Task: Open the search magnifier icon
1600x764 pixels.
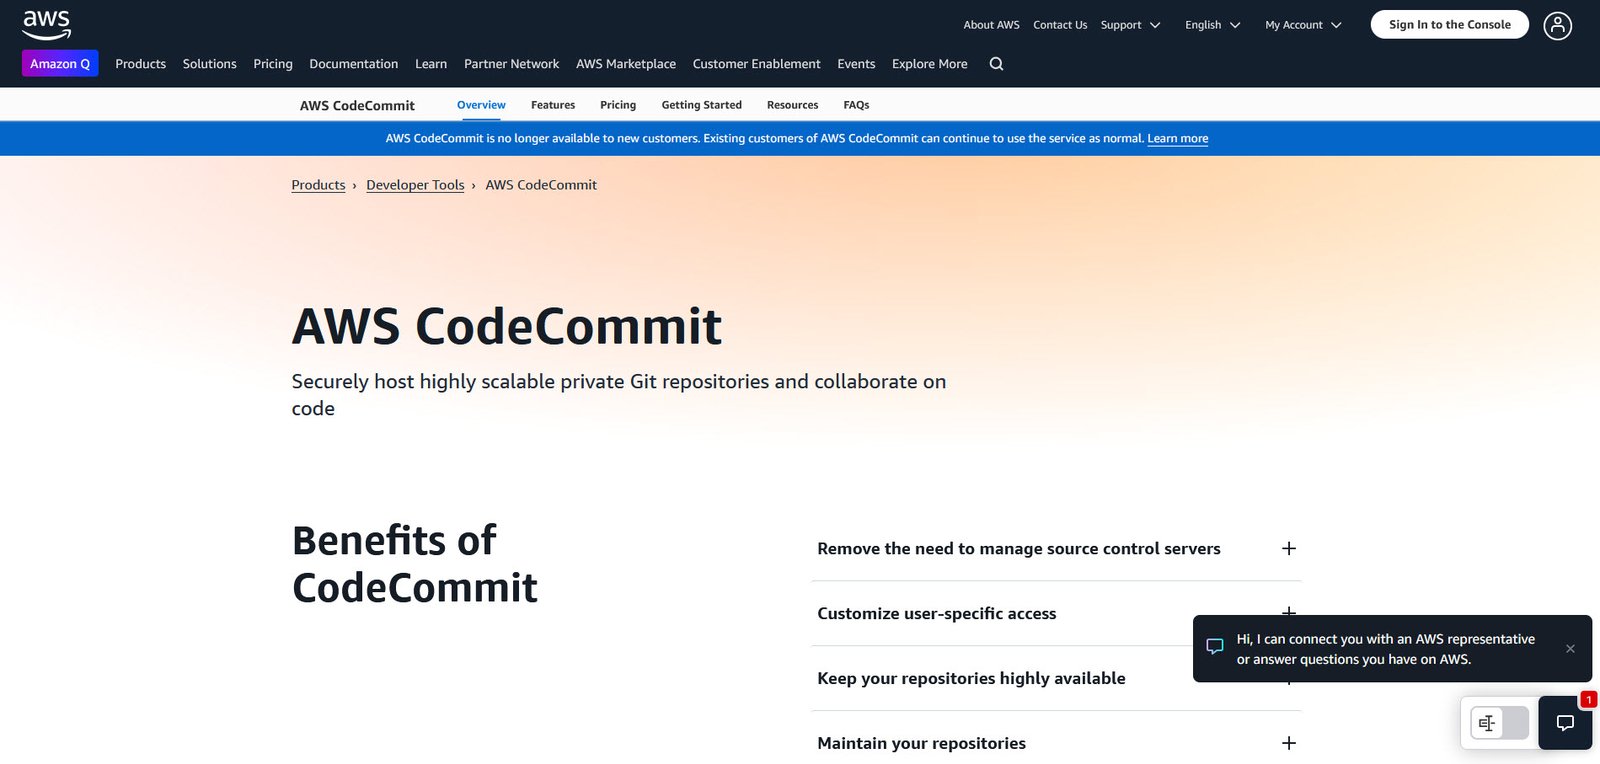Action: click(x=996, y=64)
